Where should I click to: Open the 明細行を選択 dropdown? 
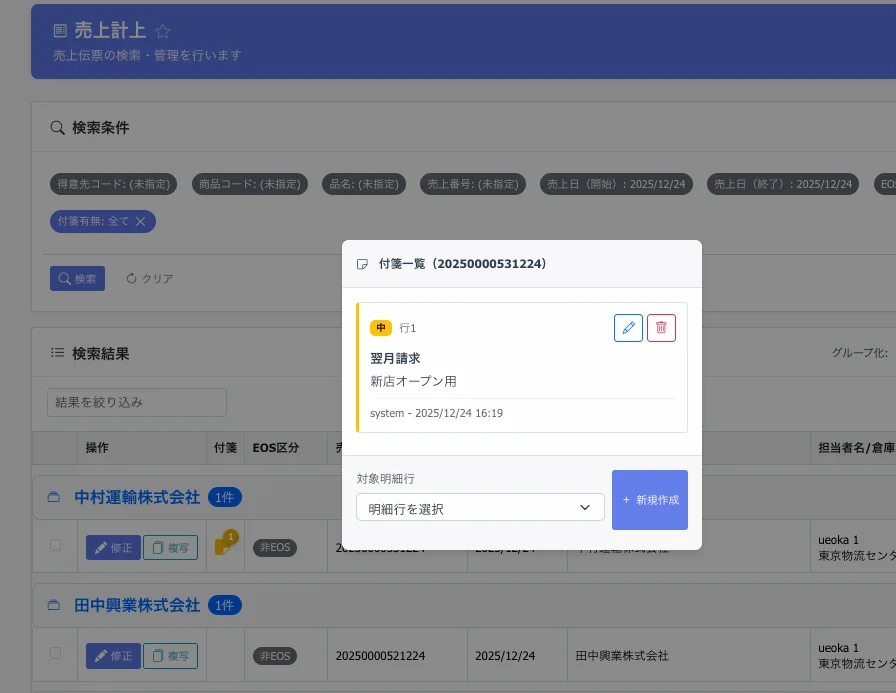point(480,508)
